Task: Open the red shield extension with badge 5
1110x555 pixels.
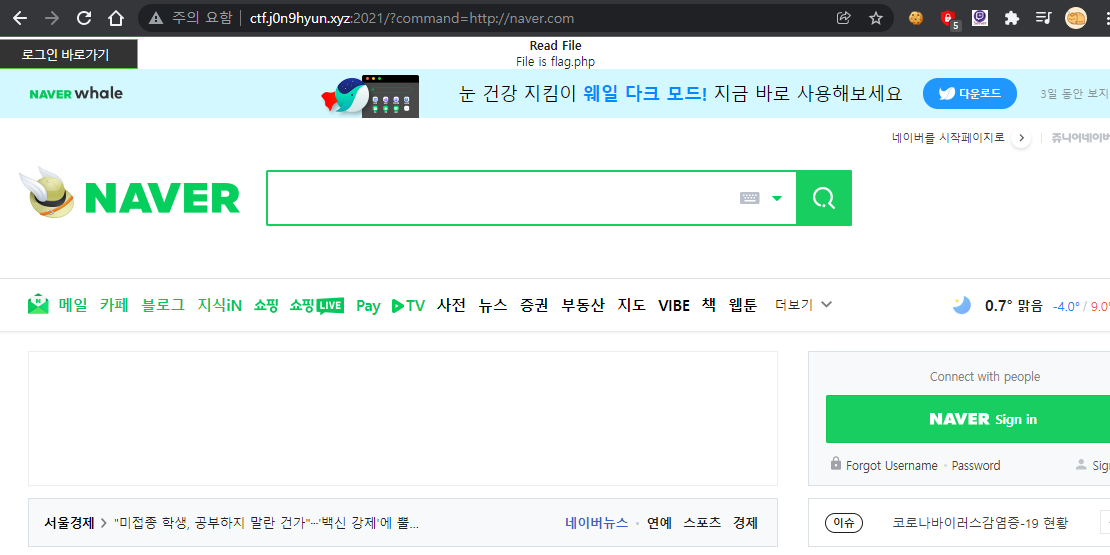Action: [x=949, y=20]
